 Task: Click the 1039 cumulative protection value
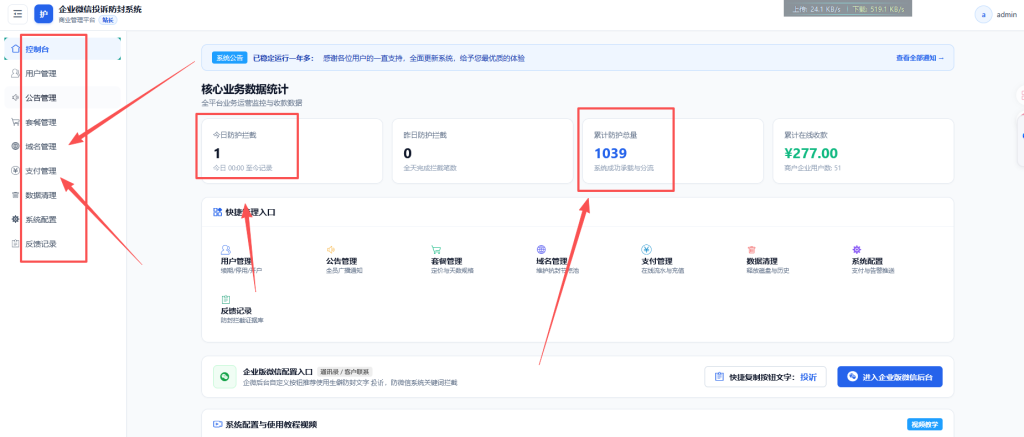[610, 154]
